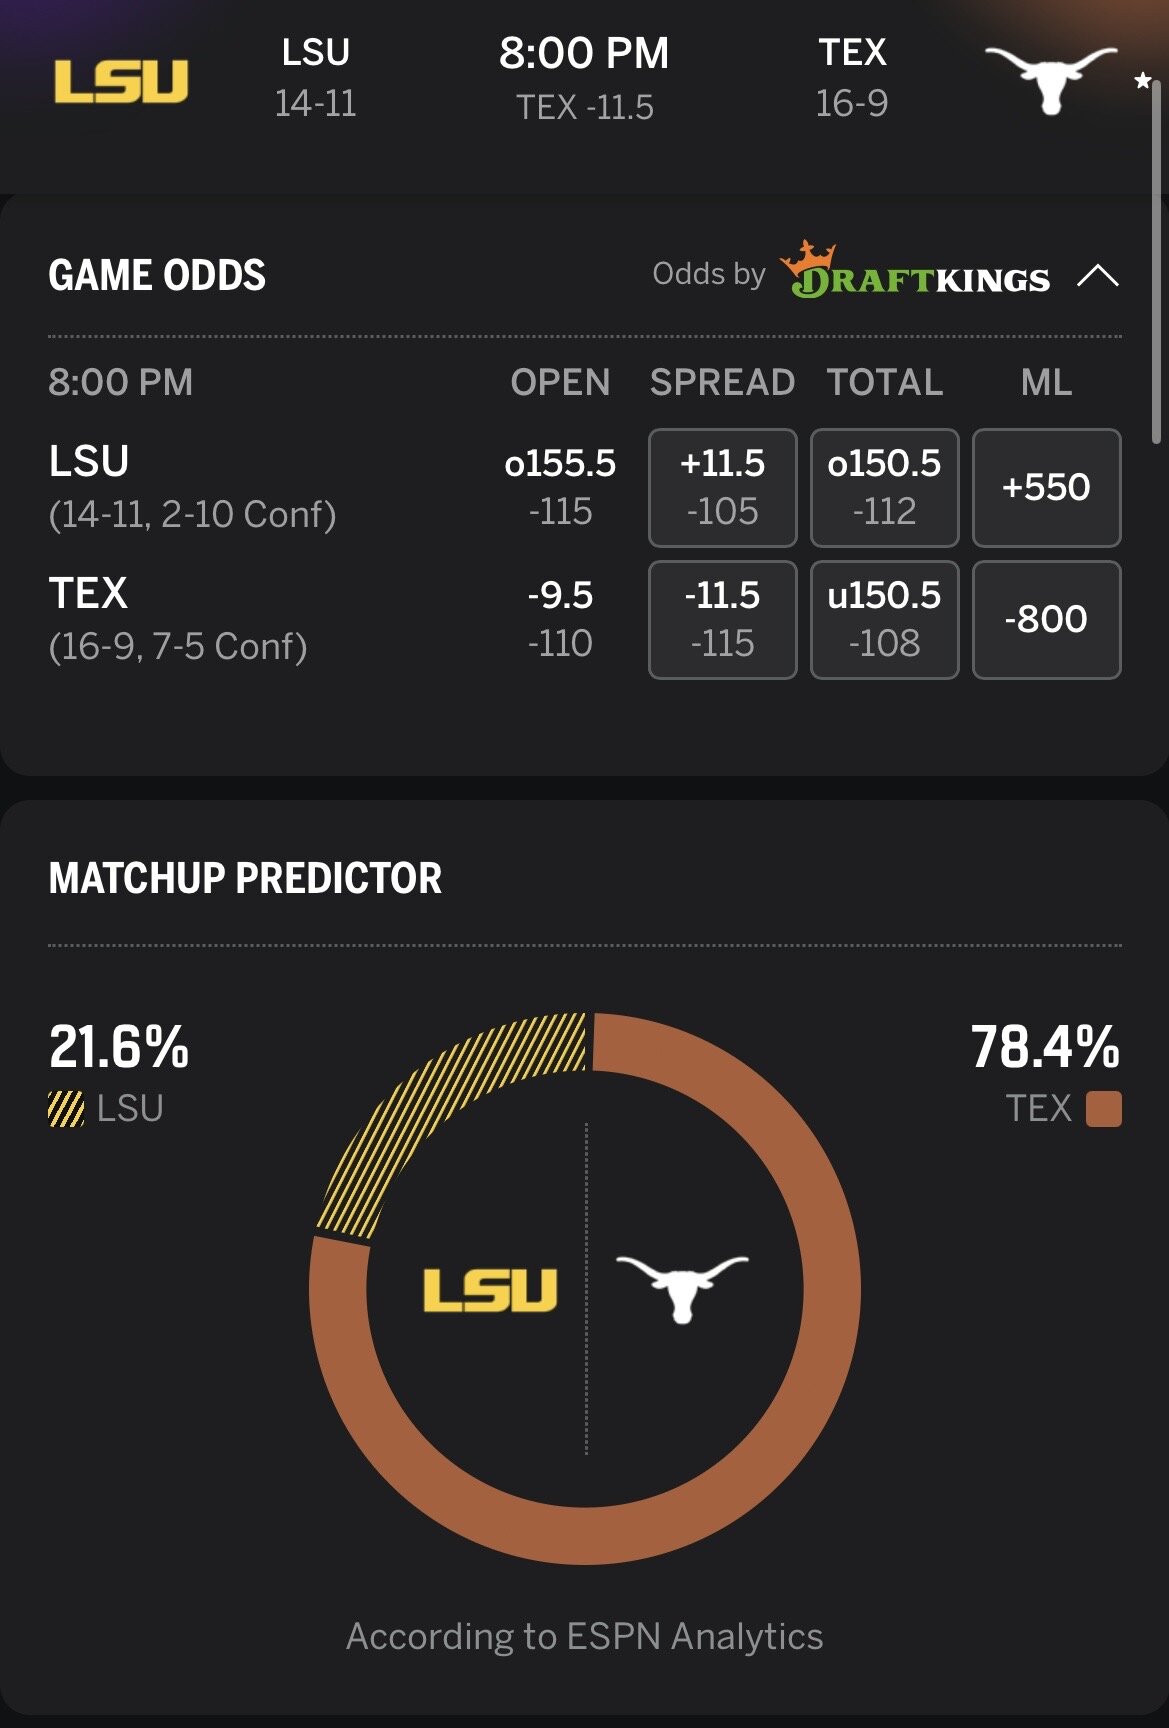This screenshot has height=1728, width=1169.
Task: Tap the LSU 14-11 team record header
Action: point(316,78)
